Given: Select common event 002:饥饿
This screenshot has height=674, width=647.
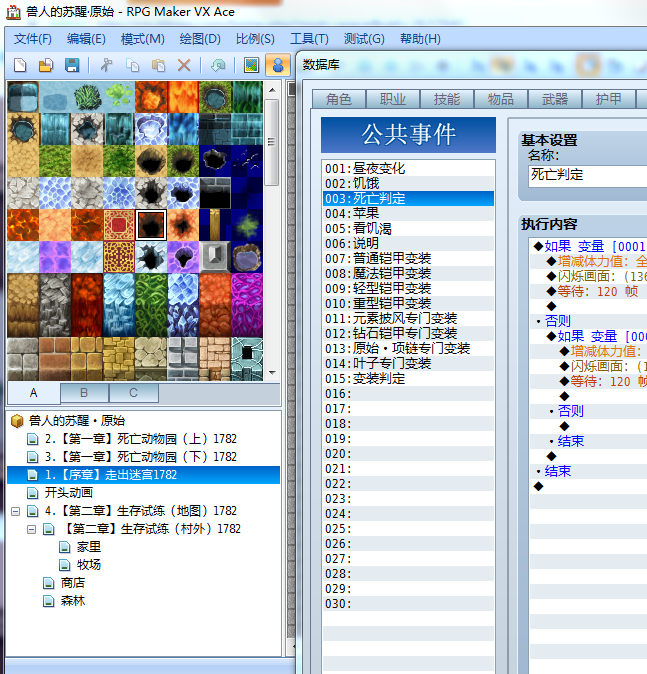Looking at the screenshot, I should pyautogui.click(x=408, y=184).
